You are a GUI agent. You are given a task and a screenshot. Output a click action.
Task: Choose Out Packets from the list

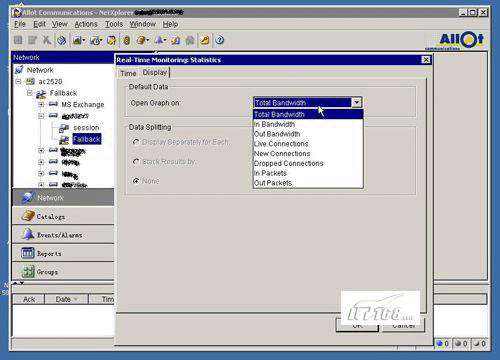[308, 183]
